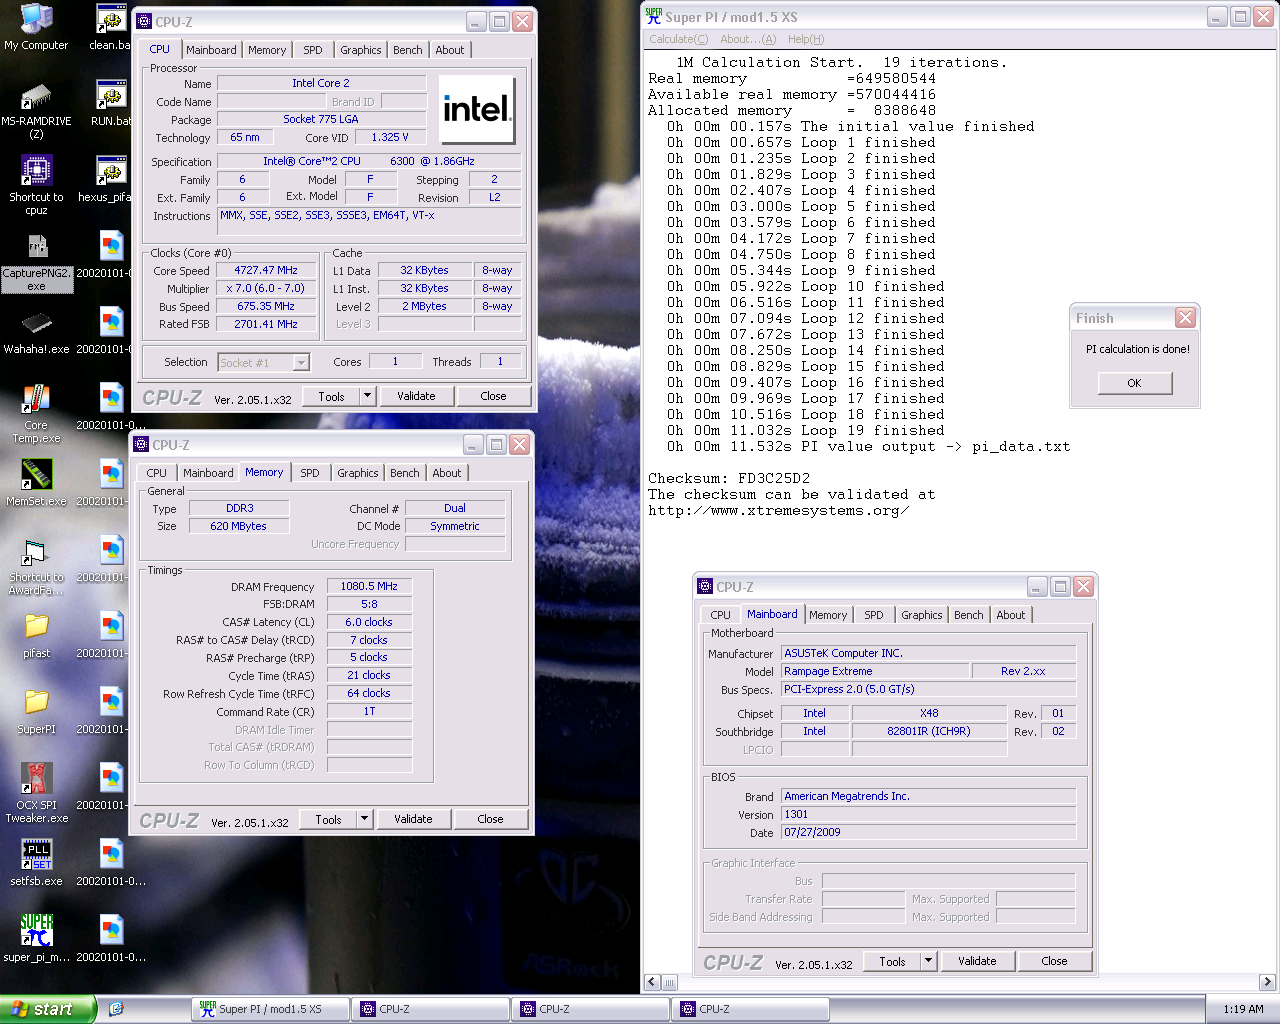1280x1024 pixels.
Task: Switch to Mainboard tab in CPU window
Action: click(211, 50)
